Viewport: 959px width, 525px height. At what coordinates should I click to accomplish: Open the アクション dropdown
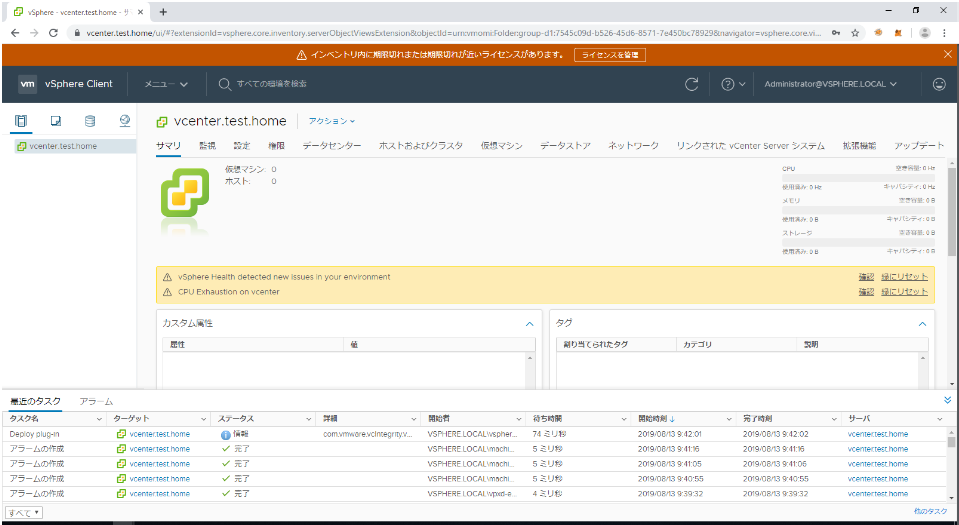[x=331, y=121]
